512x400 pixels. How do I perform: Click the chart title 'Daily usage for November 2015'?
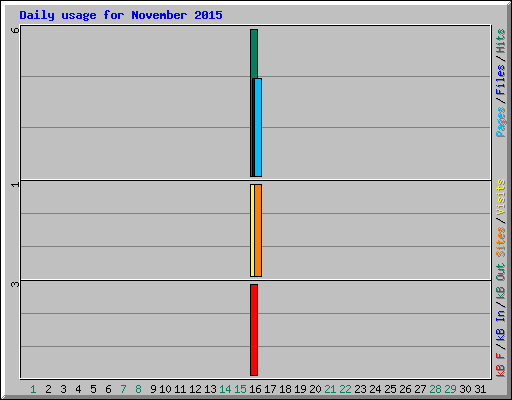[121, 15]
